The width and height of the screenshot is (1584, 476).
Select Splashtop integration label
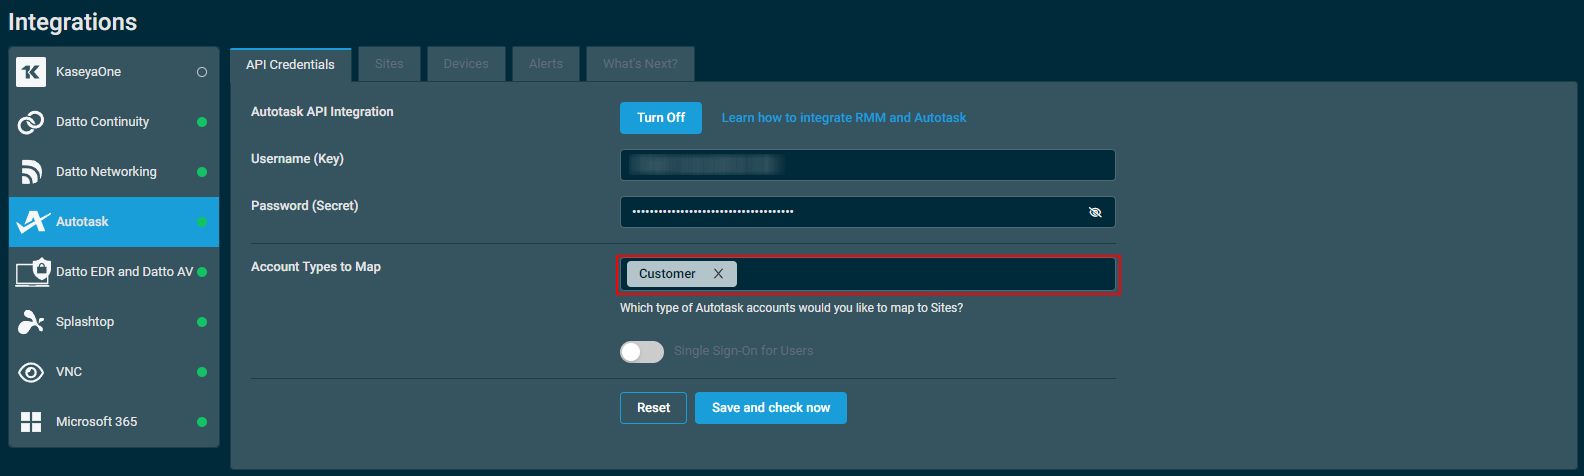click(85, 322)
